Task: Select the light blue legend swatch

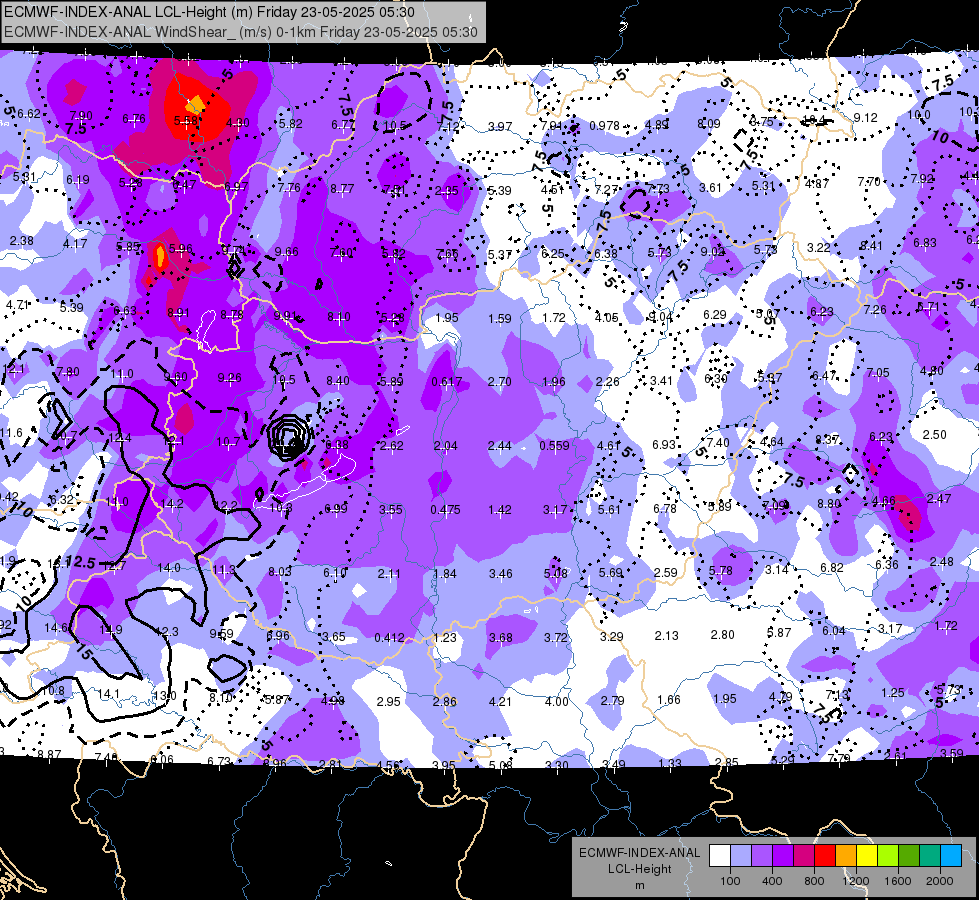Action: [951, 856]
